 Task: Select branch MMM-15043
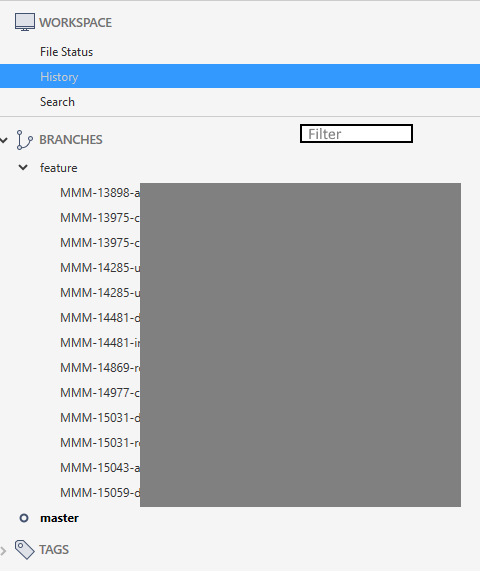pyautogui.click(x=100, y=468)
